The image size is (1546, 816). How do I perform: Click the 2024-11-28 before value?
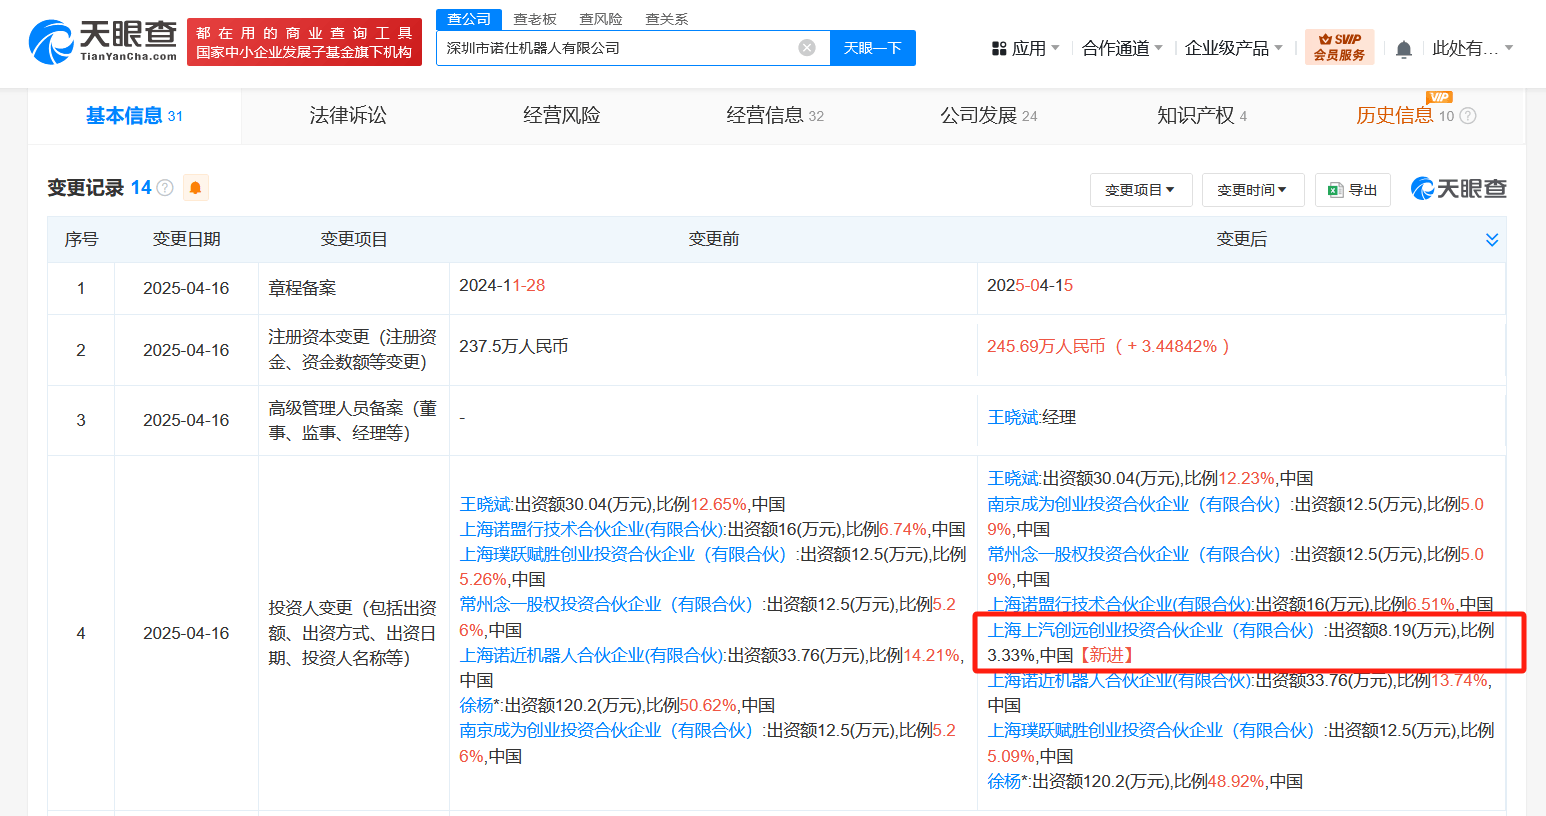[502, 286]
